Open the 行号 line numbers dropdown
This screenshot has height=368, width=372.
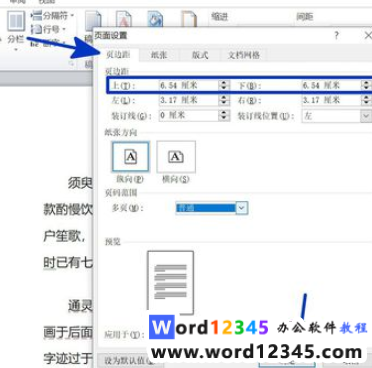coord(49,29)
